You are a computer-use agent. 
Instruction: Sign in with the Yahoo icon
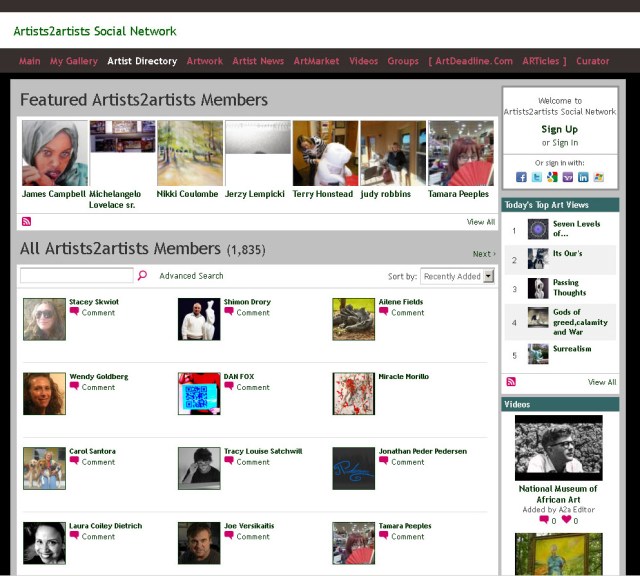[568, 177]
